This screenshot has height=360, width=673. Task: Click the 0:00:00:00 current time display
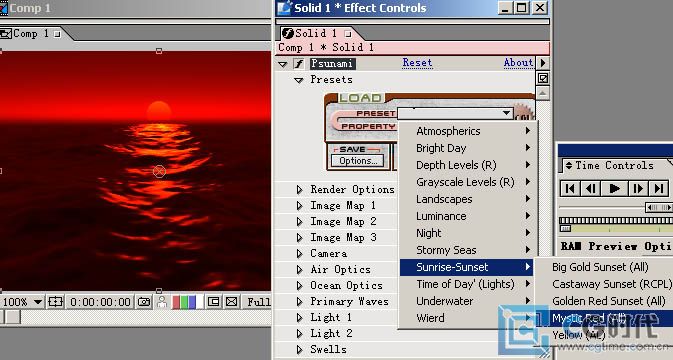tap(100, 302)
